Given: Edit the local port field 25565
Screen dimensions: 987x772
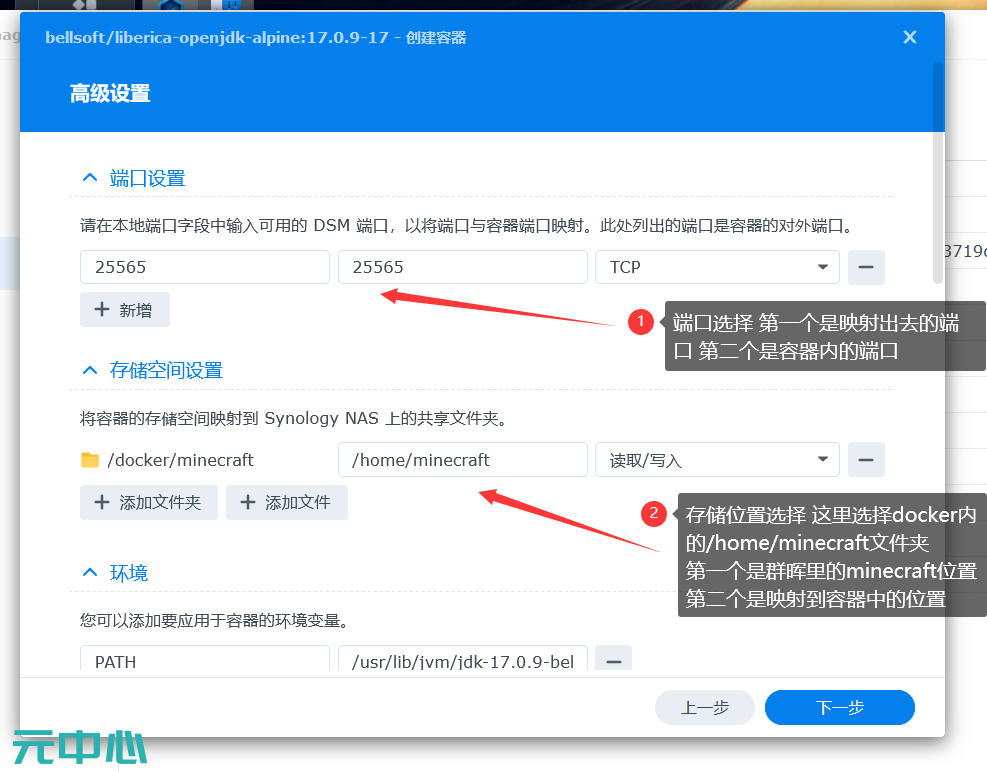Looking at the screenshot, I should coord(205,267).
